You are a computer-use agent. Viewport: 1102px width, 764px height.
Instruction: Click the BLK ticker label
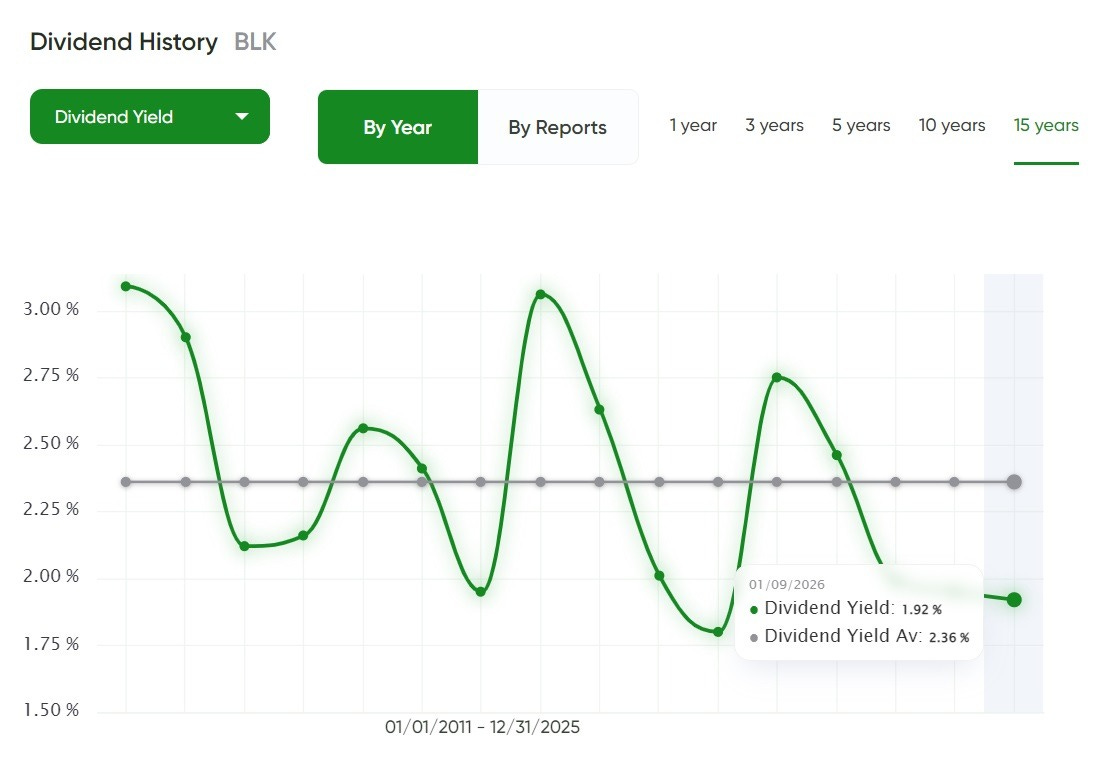click(255, 42)
